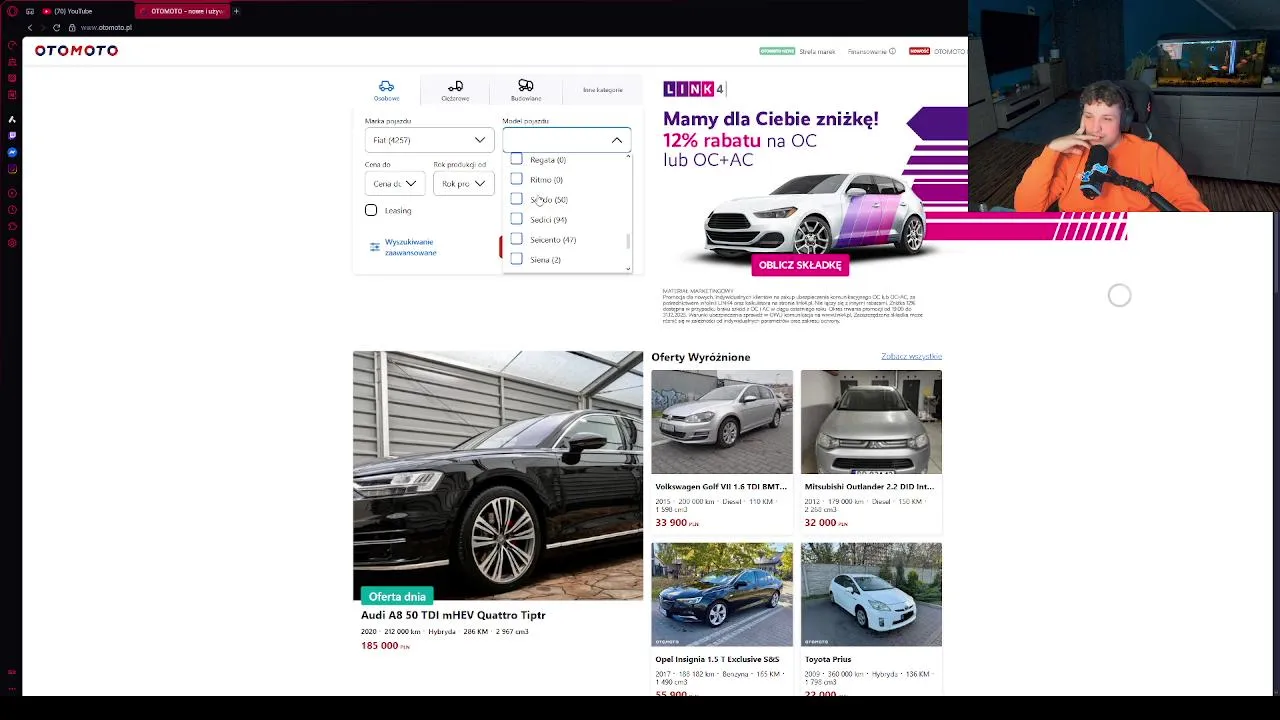Open Instagram in Opera sidebar
Viewport: 1280px width, 720px height.
(12, 169)
